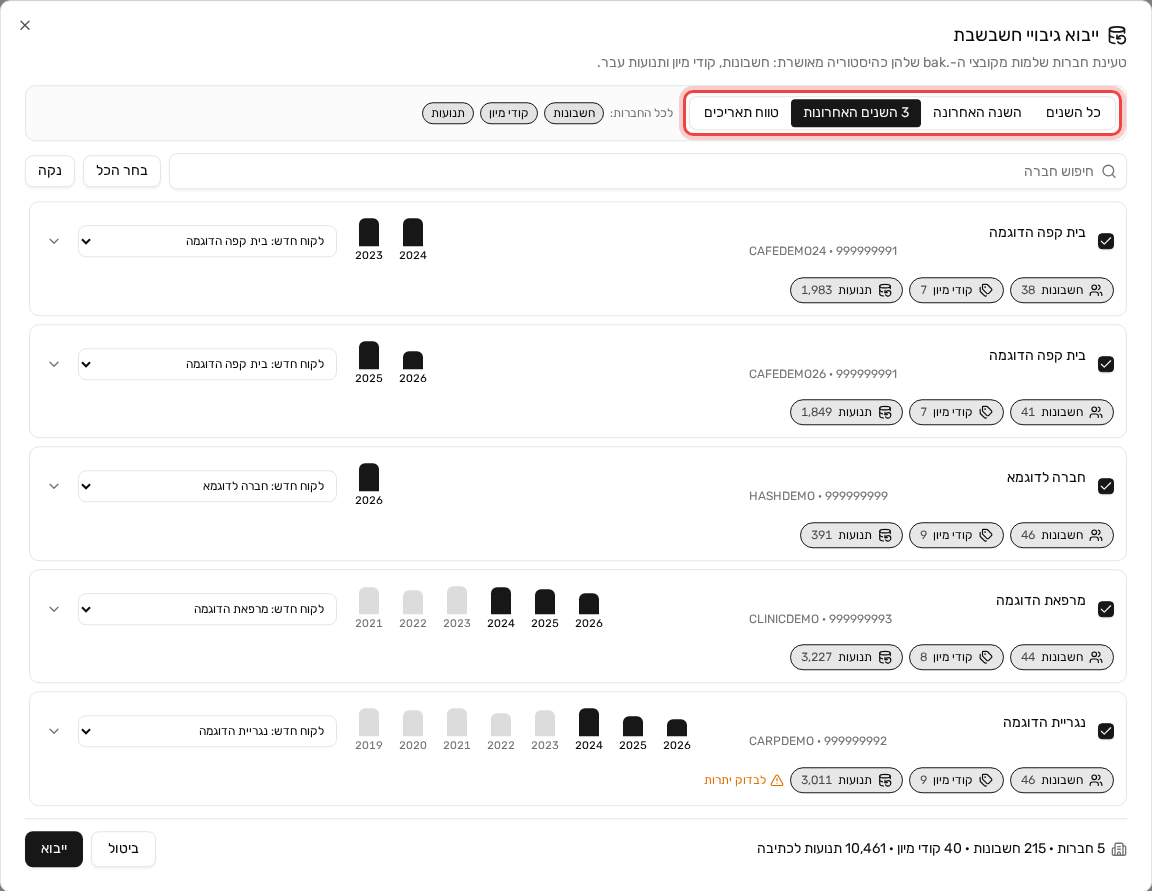Open the 'לקוח חדש: מרפאת הדוגמה' dropdown
Screen dimensions: 1152x891
click(207, 608)
